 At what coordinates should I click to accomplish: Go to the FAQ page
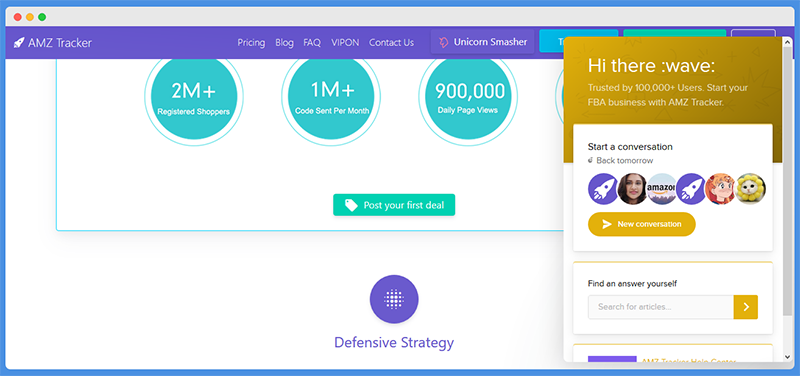click(312, 43)
